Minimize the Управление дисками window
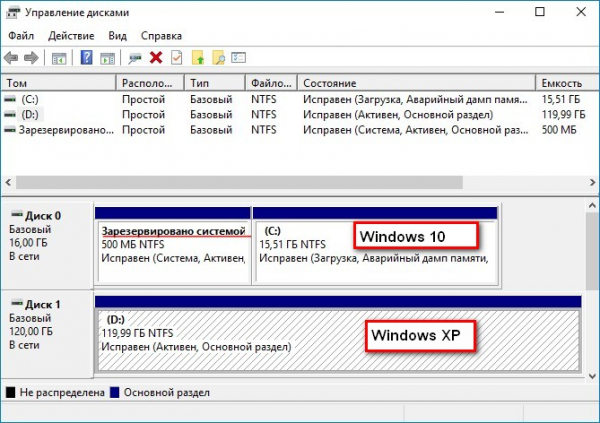Image resolution: width=600 pixels, height=423 pixels. [499, 12]
